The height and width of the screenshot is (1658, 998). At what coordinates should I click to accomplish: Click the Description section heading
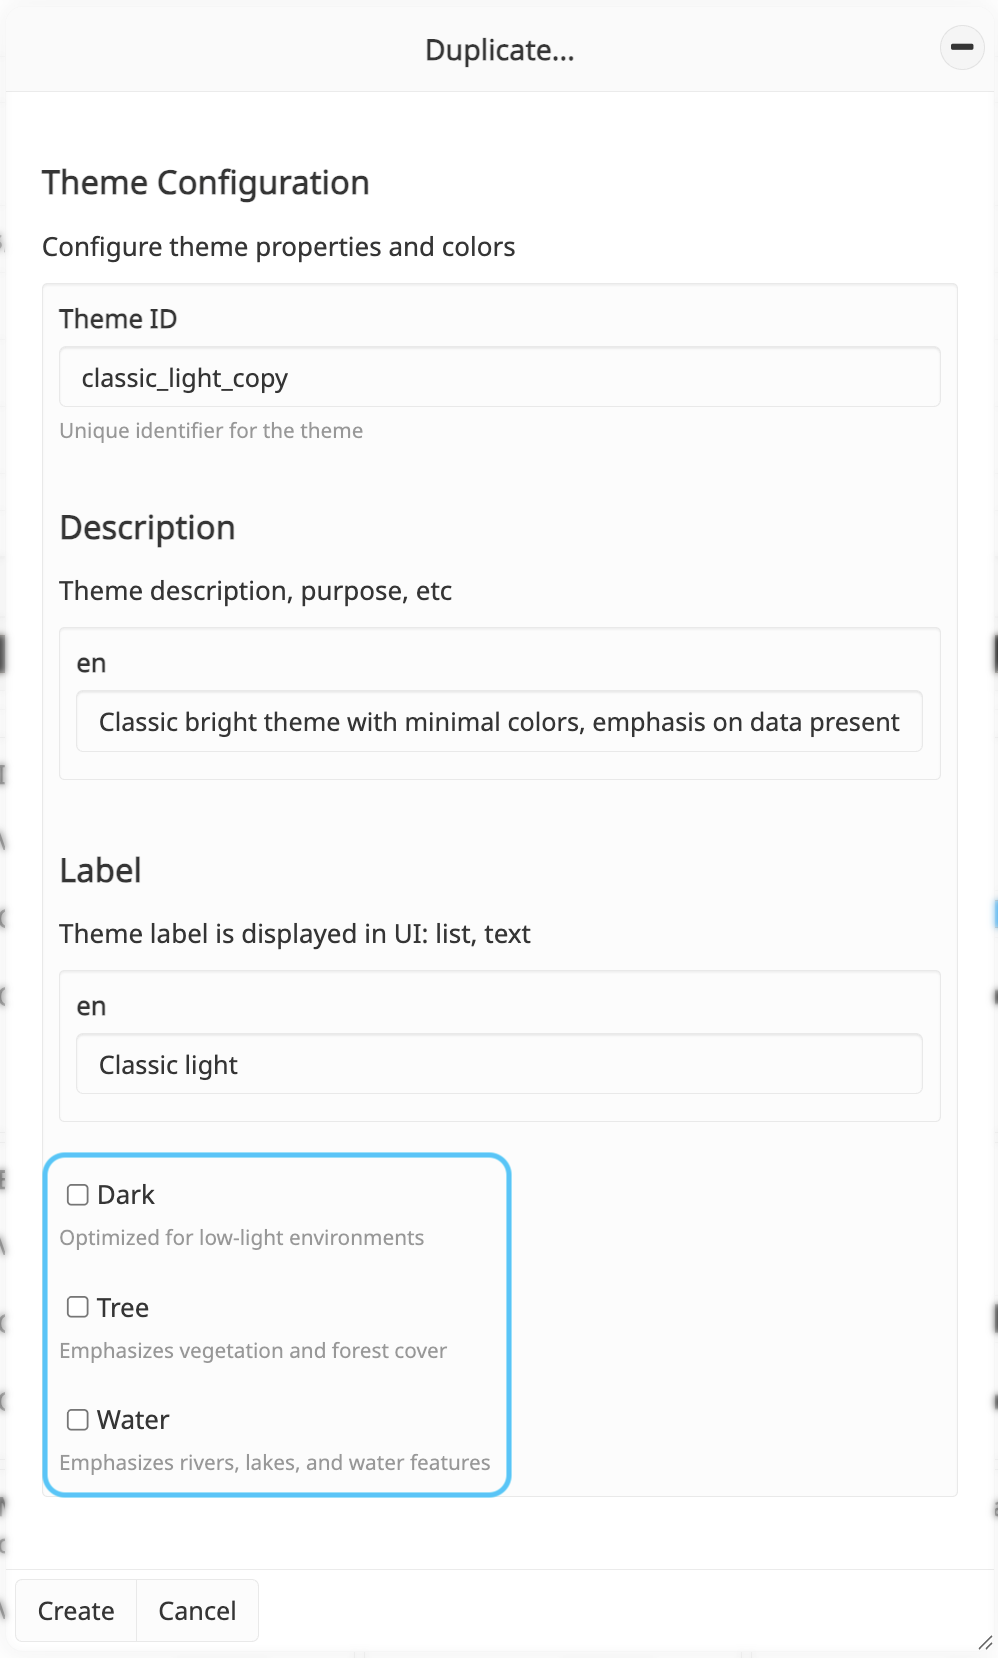(148, 528)
